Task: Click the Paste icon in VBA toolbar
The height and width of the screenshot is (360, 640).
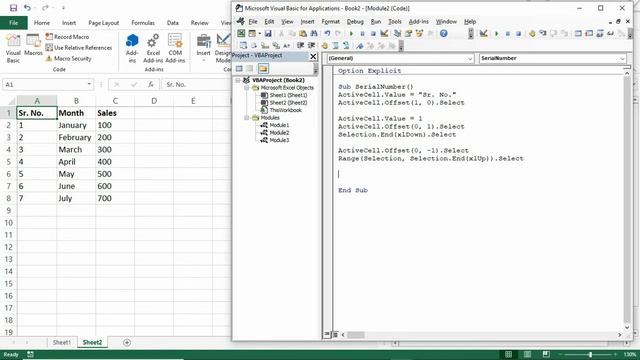Action: pos(303,33)
